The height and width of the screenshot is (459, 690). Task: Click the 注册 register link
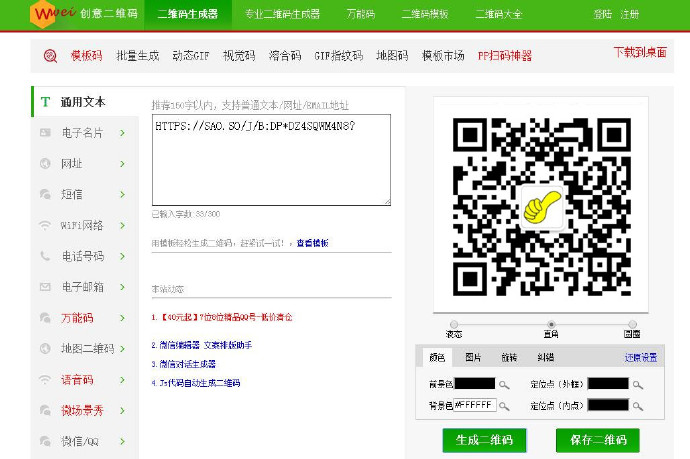coord(630,14)
